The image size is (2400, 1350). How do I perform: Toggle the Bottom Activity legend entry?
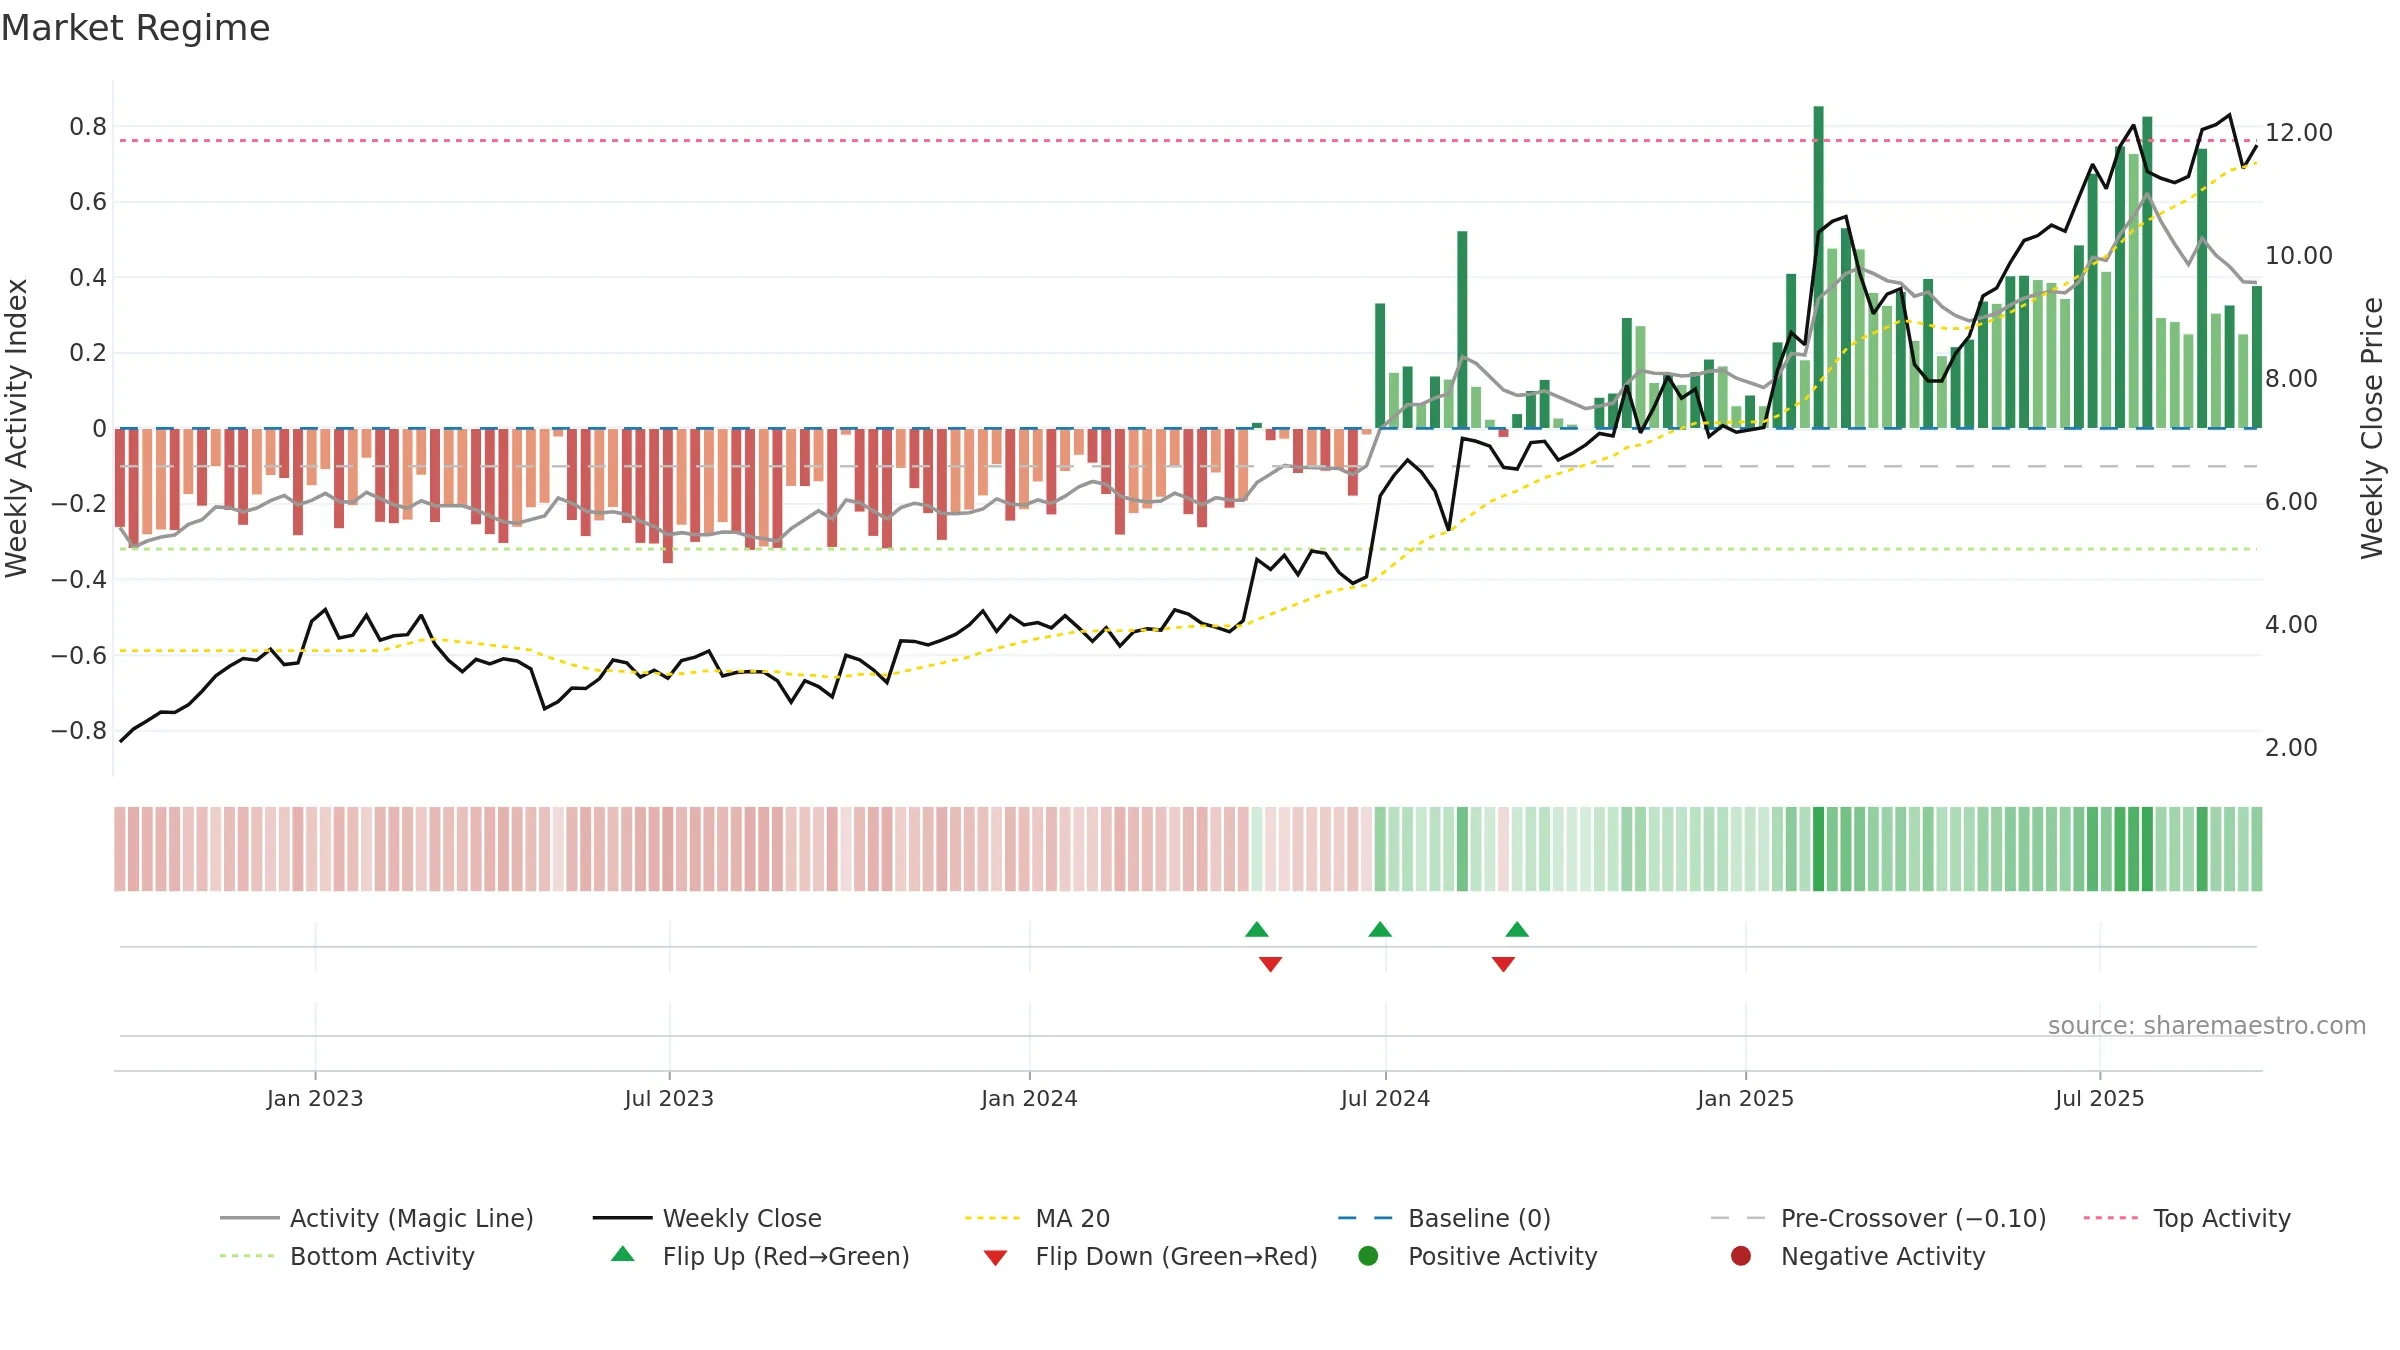(x=347, y=1256)
